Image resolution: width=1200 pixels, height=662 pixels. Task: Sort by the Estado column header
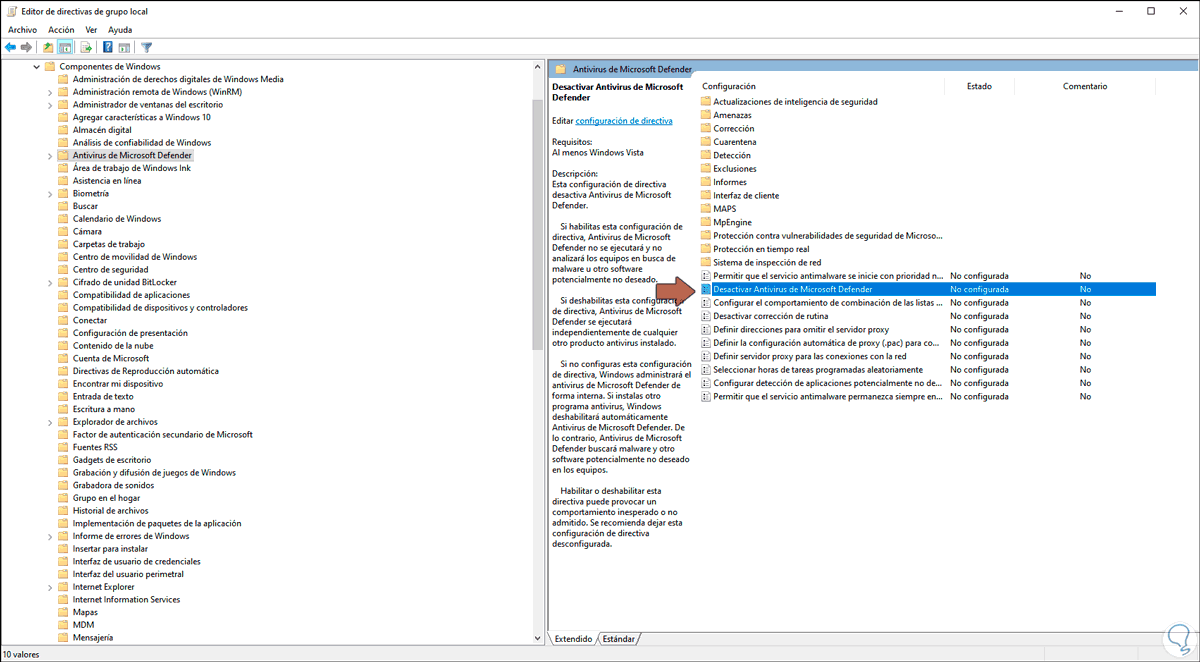[x=979, y=86]
